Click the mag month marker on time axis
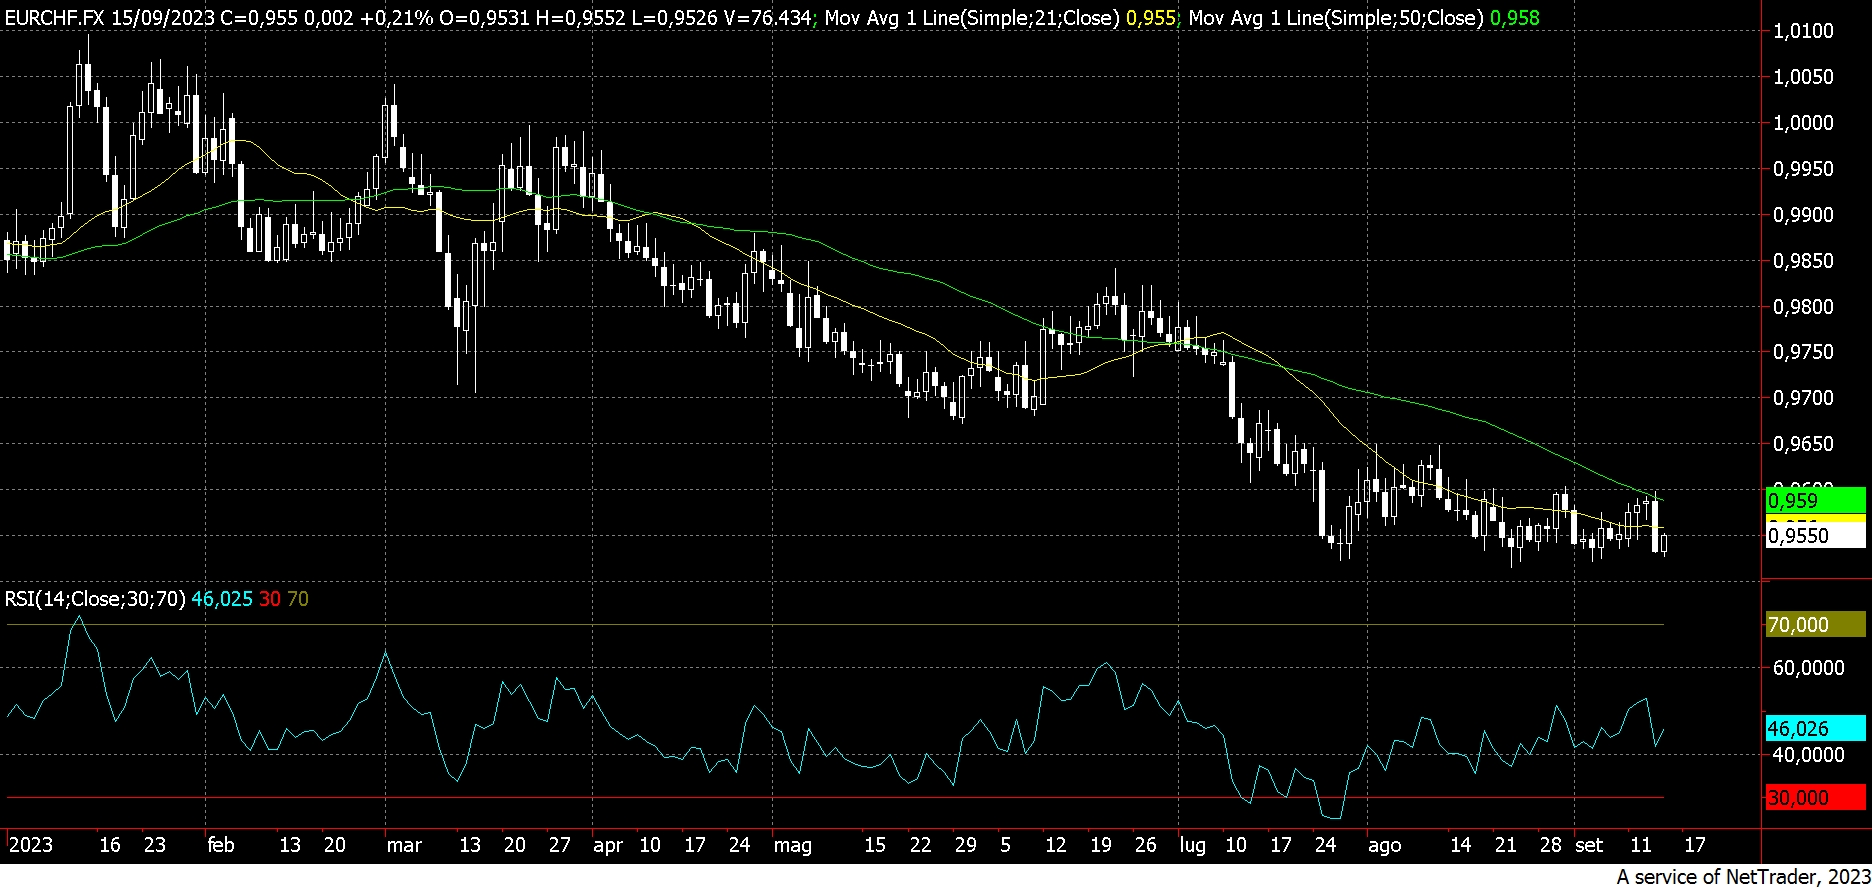The image size is (1872, 888). (793, 845)
